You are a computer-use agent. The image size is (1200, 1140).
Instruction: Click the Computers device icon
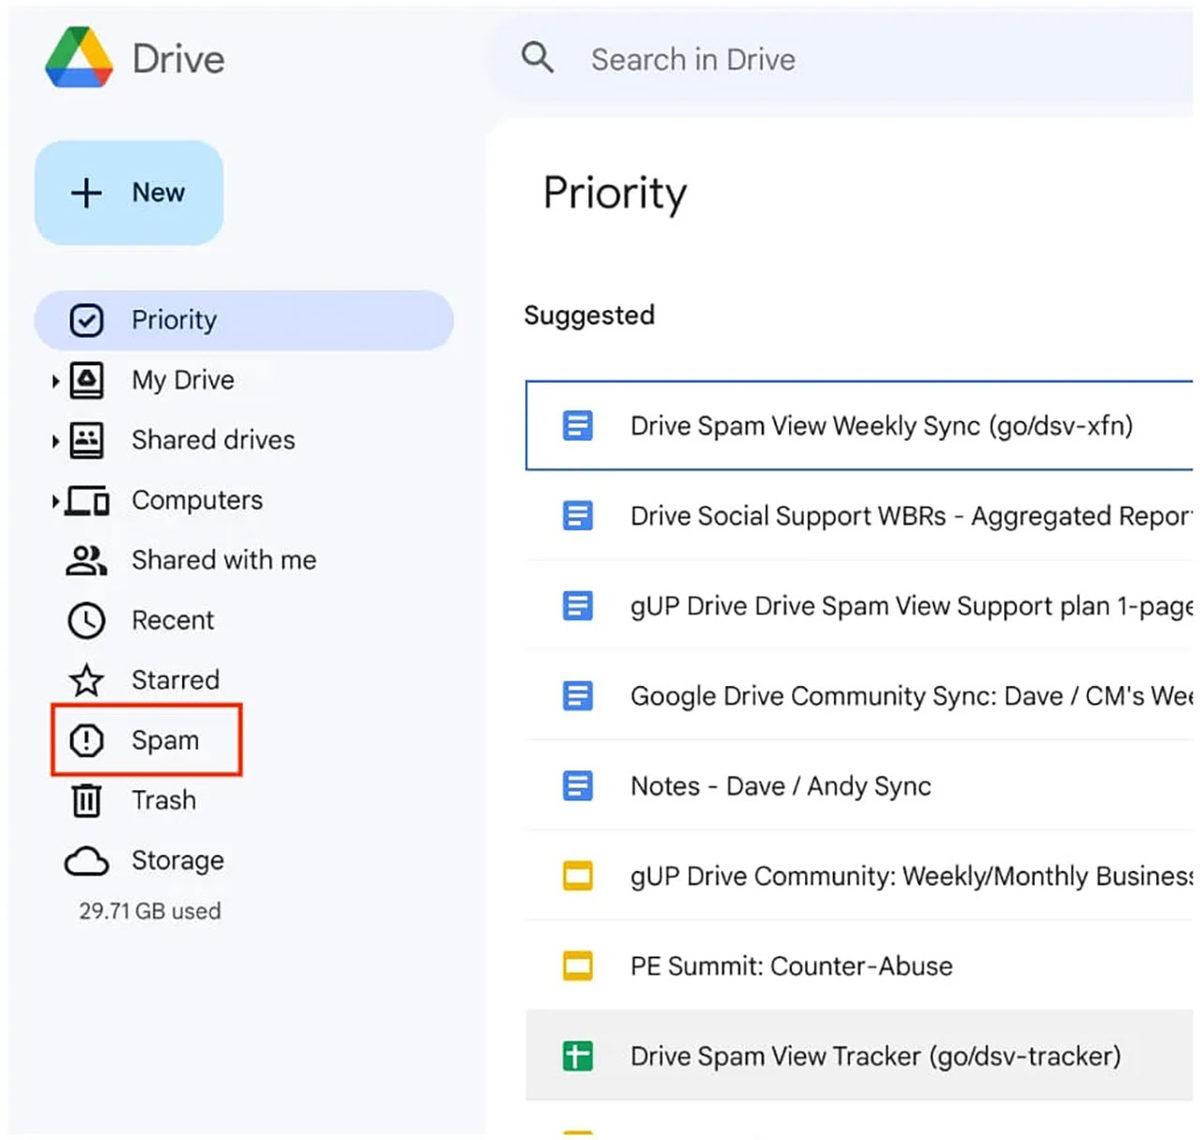[87, 500]
